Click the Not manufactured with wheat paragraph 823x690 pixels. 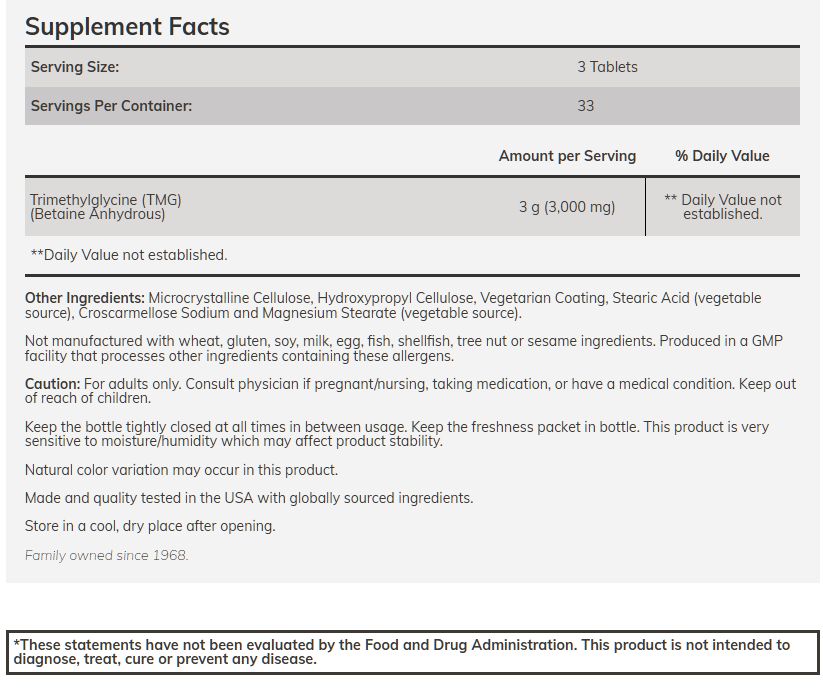click(403, 348)
